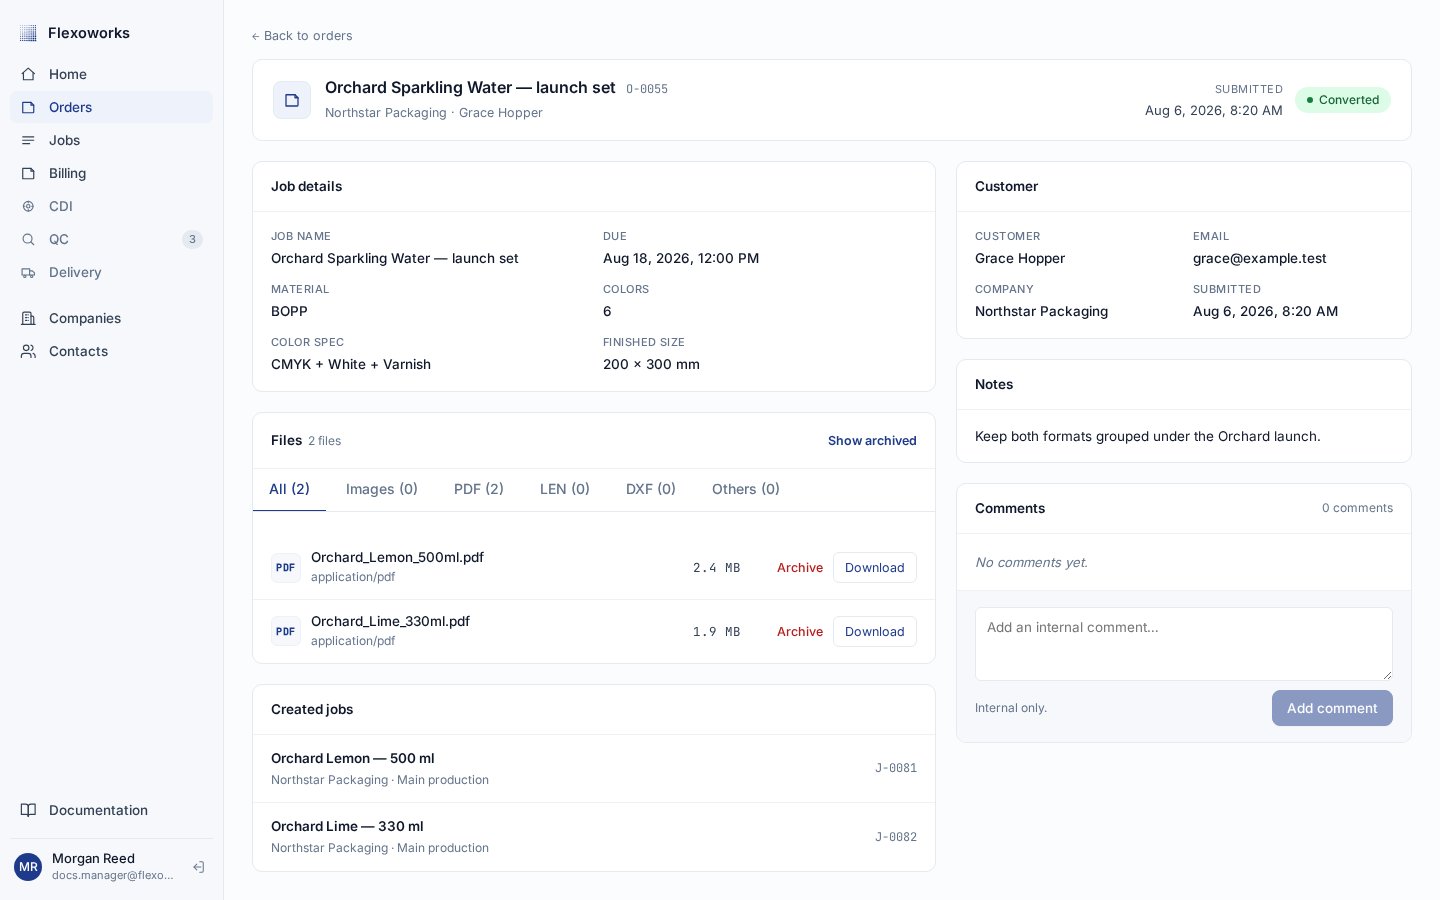
Task: Click the BOPP material value
Action: coord(289,311)
